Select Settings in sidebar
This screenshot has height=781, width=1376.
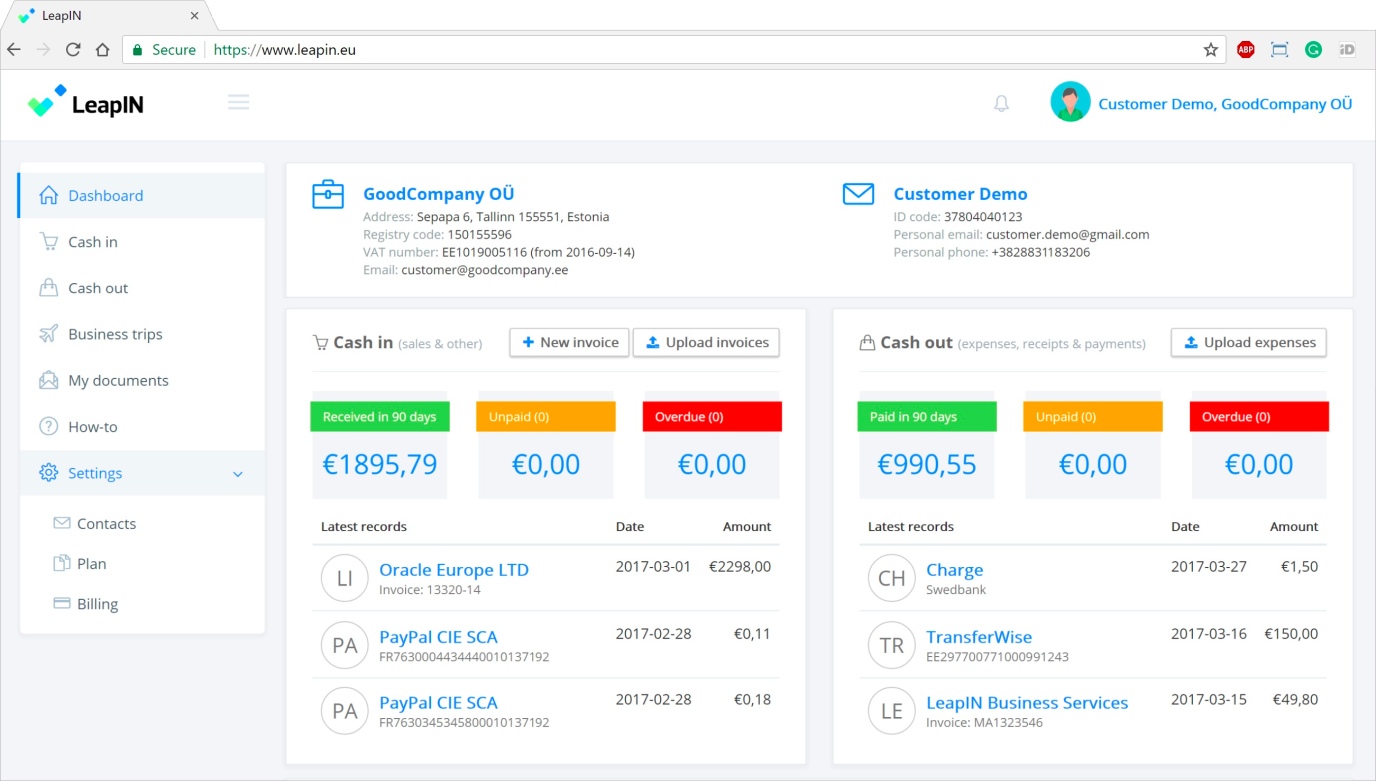tap(142, 473)
